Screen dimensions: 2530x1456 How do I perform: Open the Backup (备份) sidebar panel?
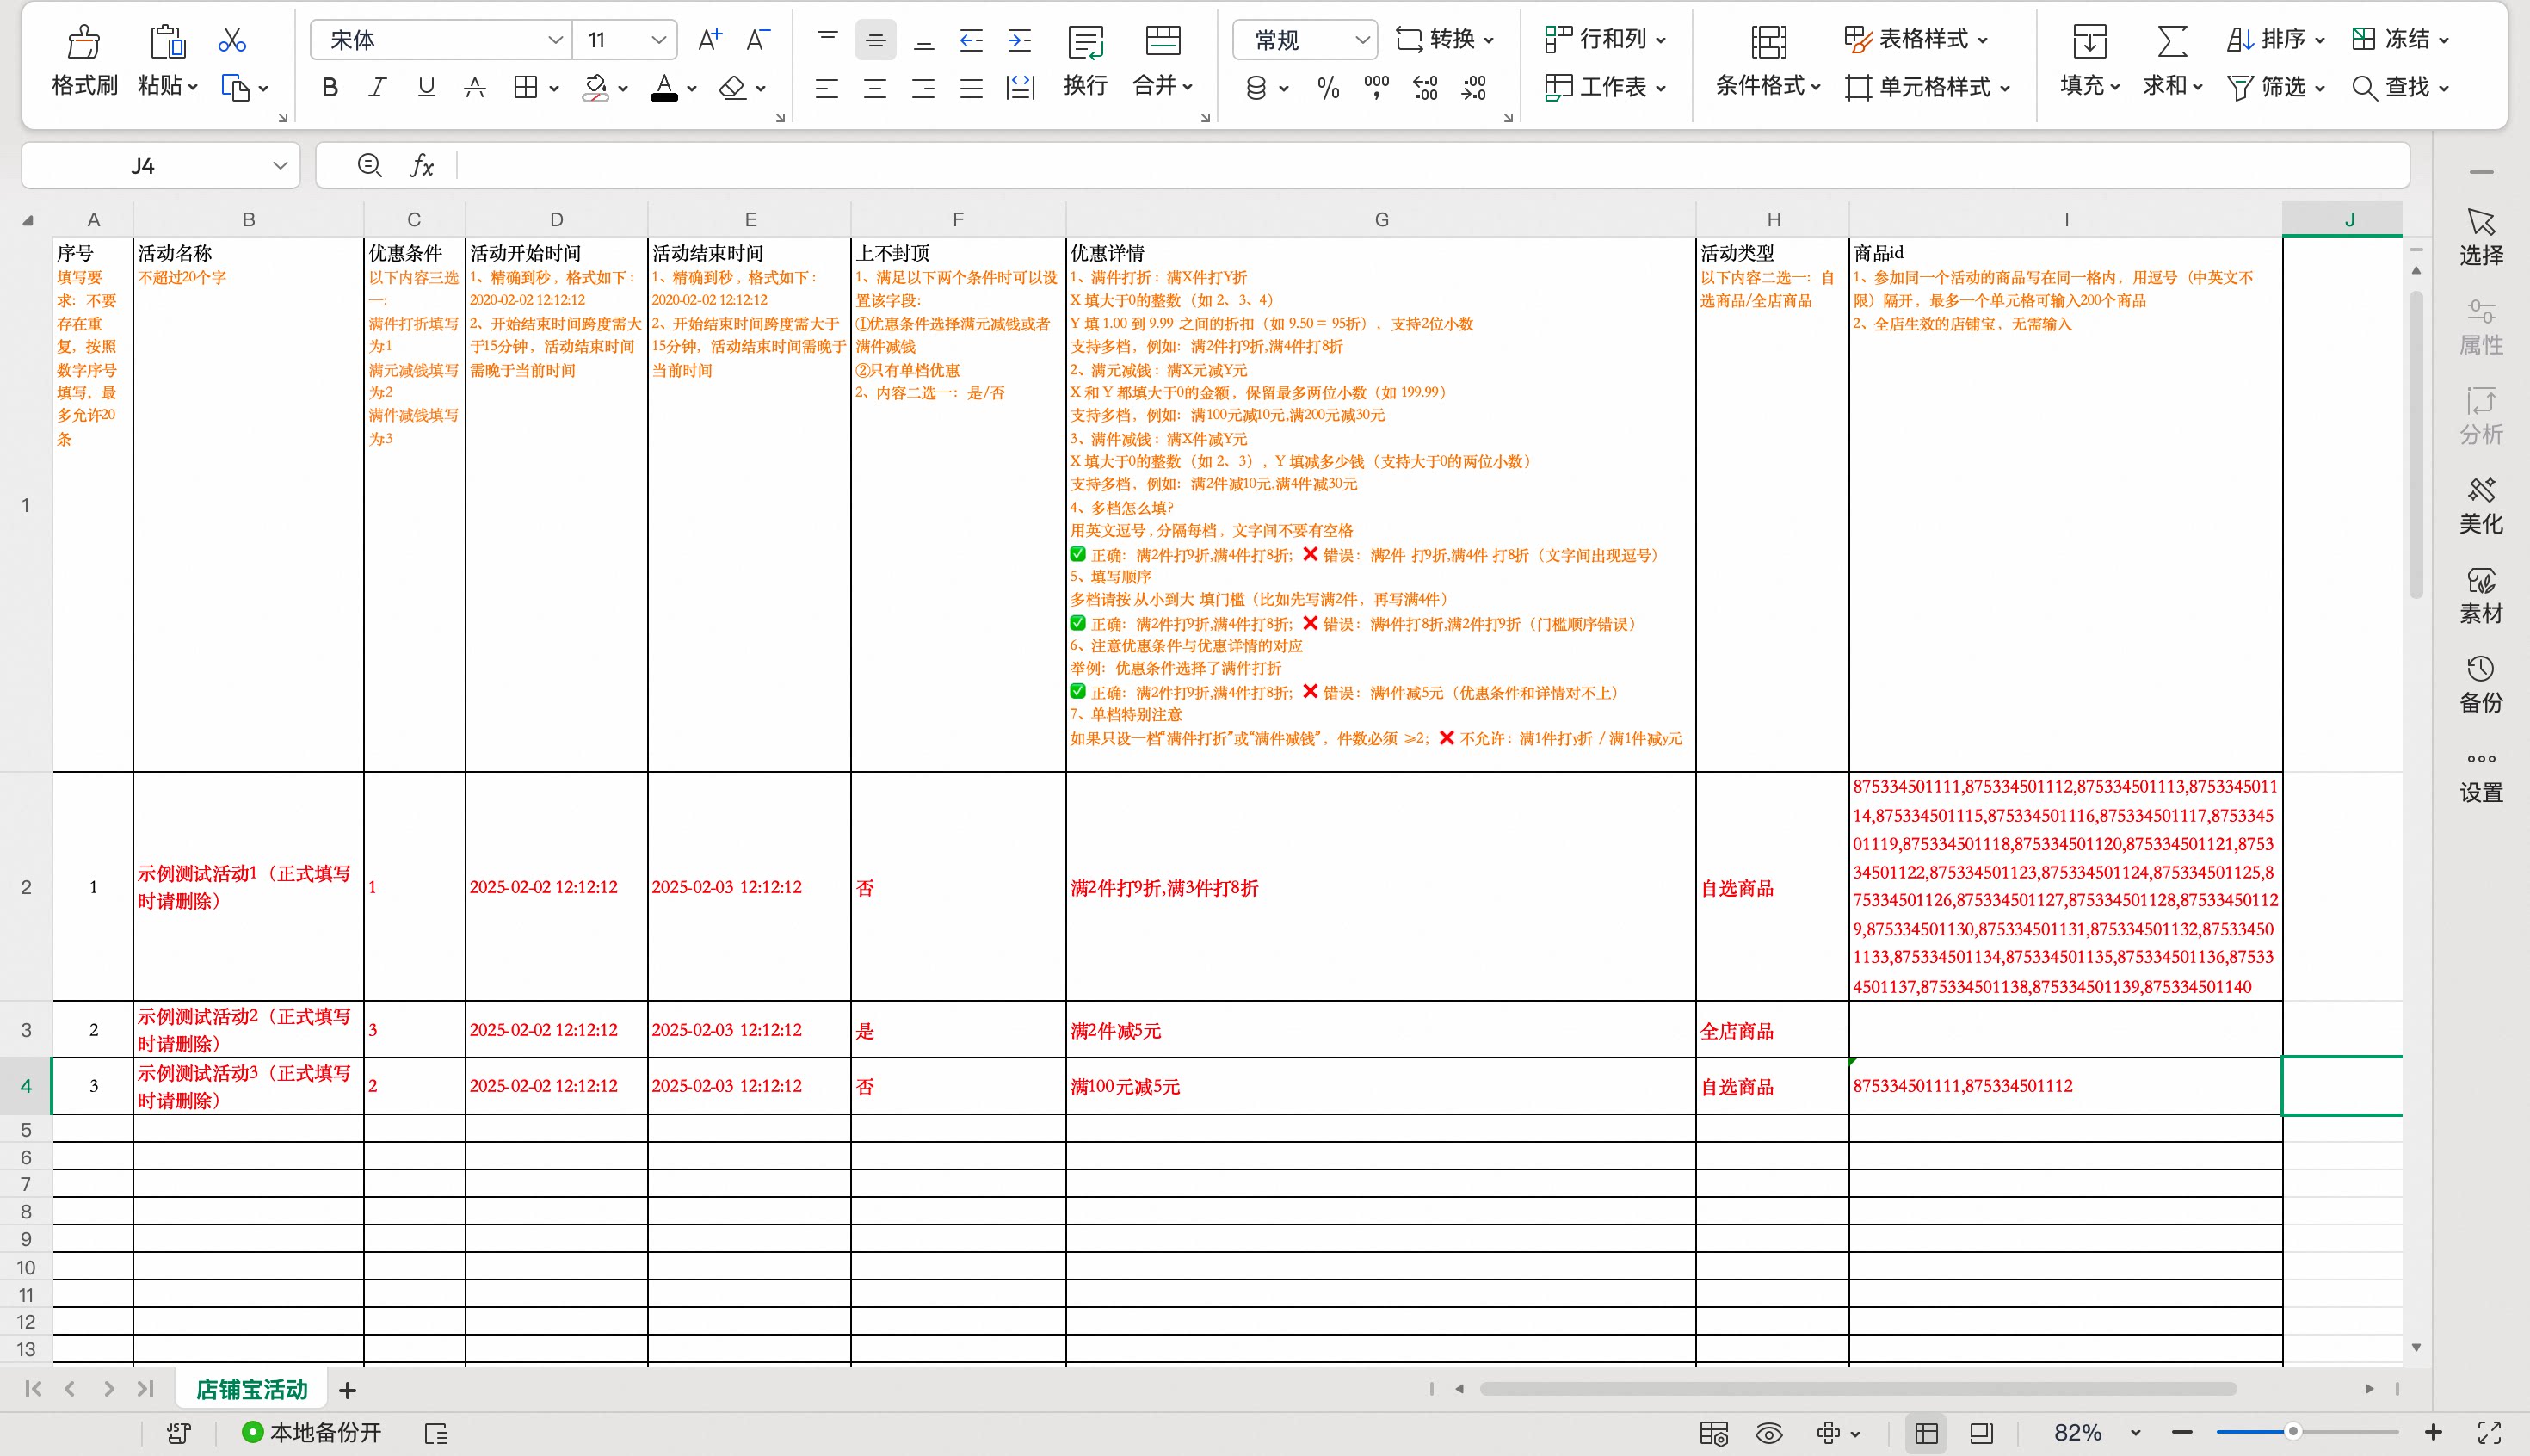(2480, 684)
